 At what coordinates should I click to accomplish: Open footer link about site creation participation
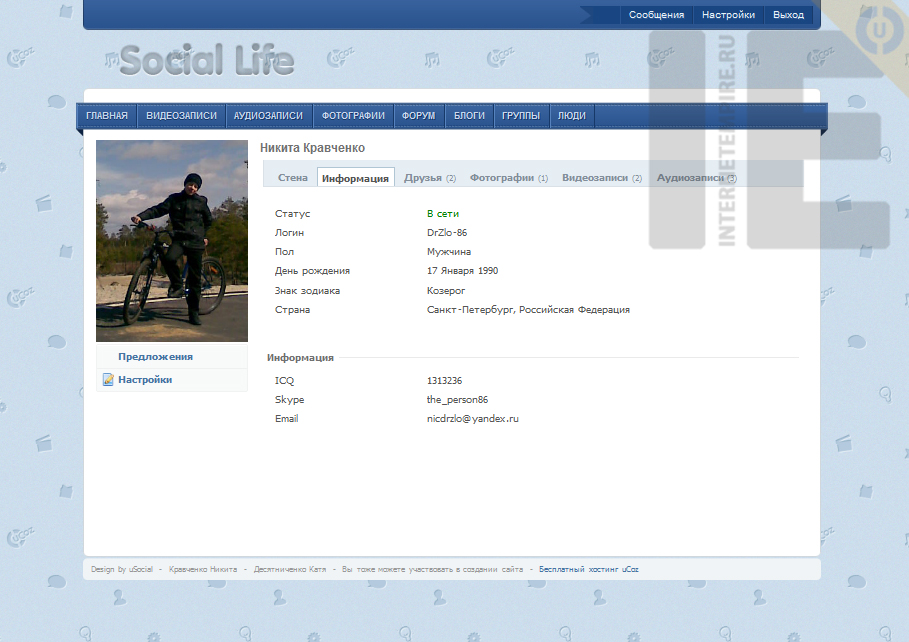click(432, 570)
